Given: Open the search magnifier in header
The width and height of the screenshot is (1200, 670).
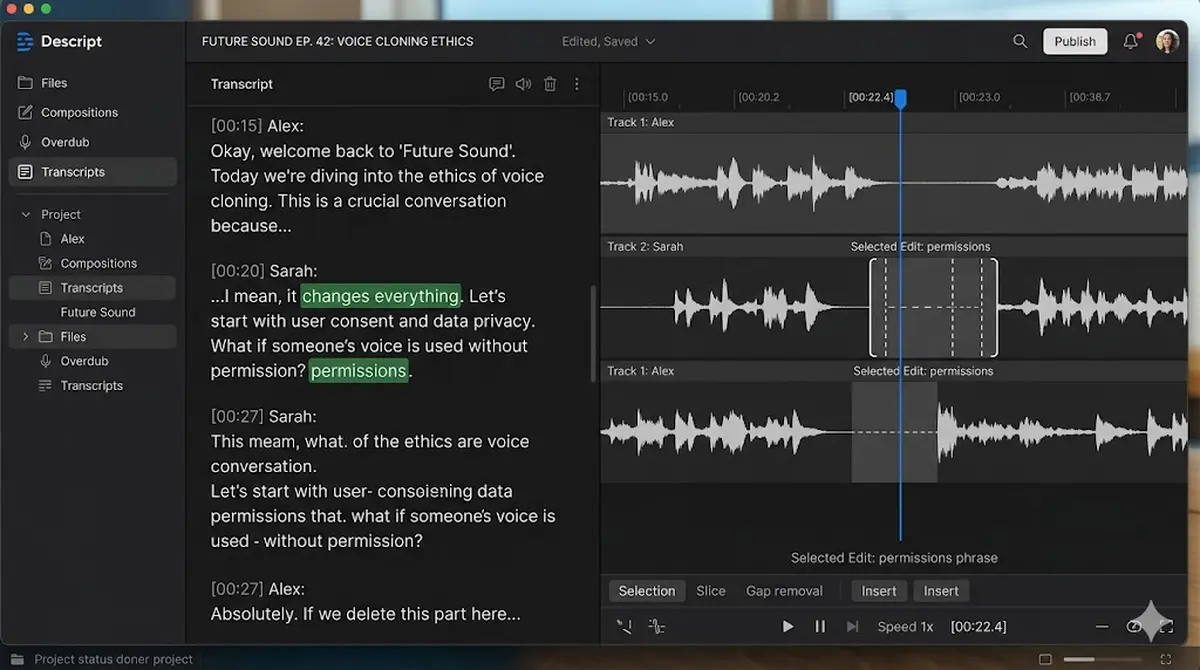Looking at the screenshot, I should 1020,41.
